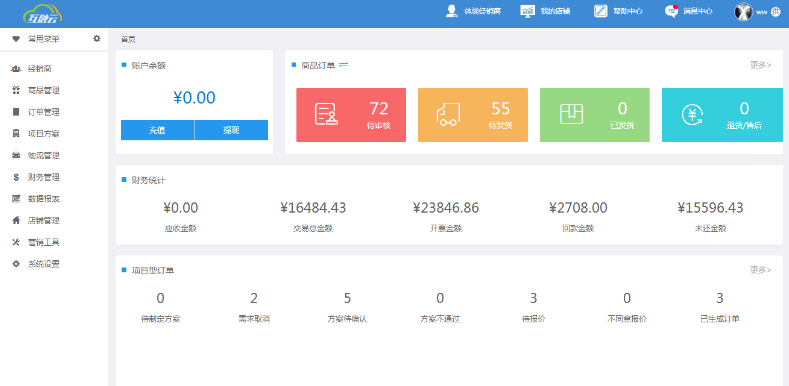This screenshot has height=386, width=789.
Task: Open the red 待审核 card showing 72
Action: click(x=351, y=115)
